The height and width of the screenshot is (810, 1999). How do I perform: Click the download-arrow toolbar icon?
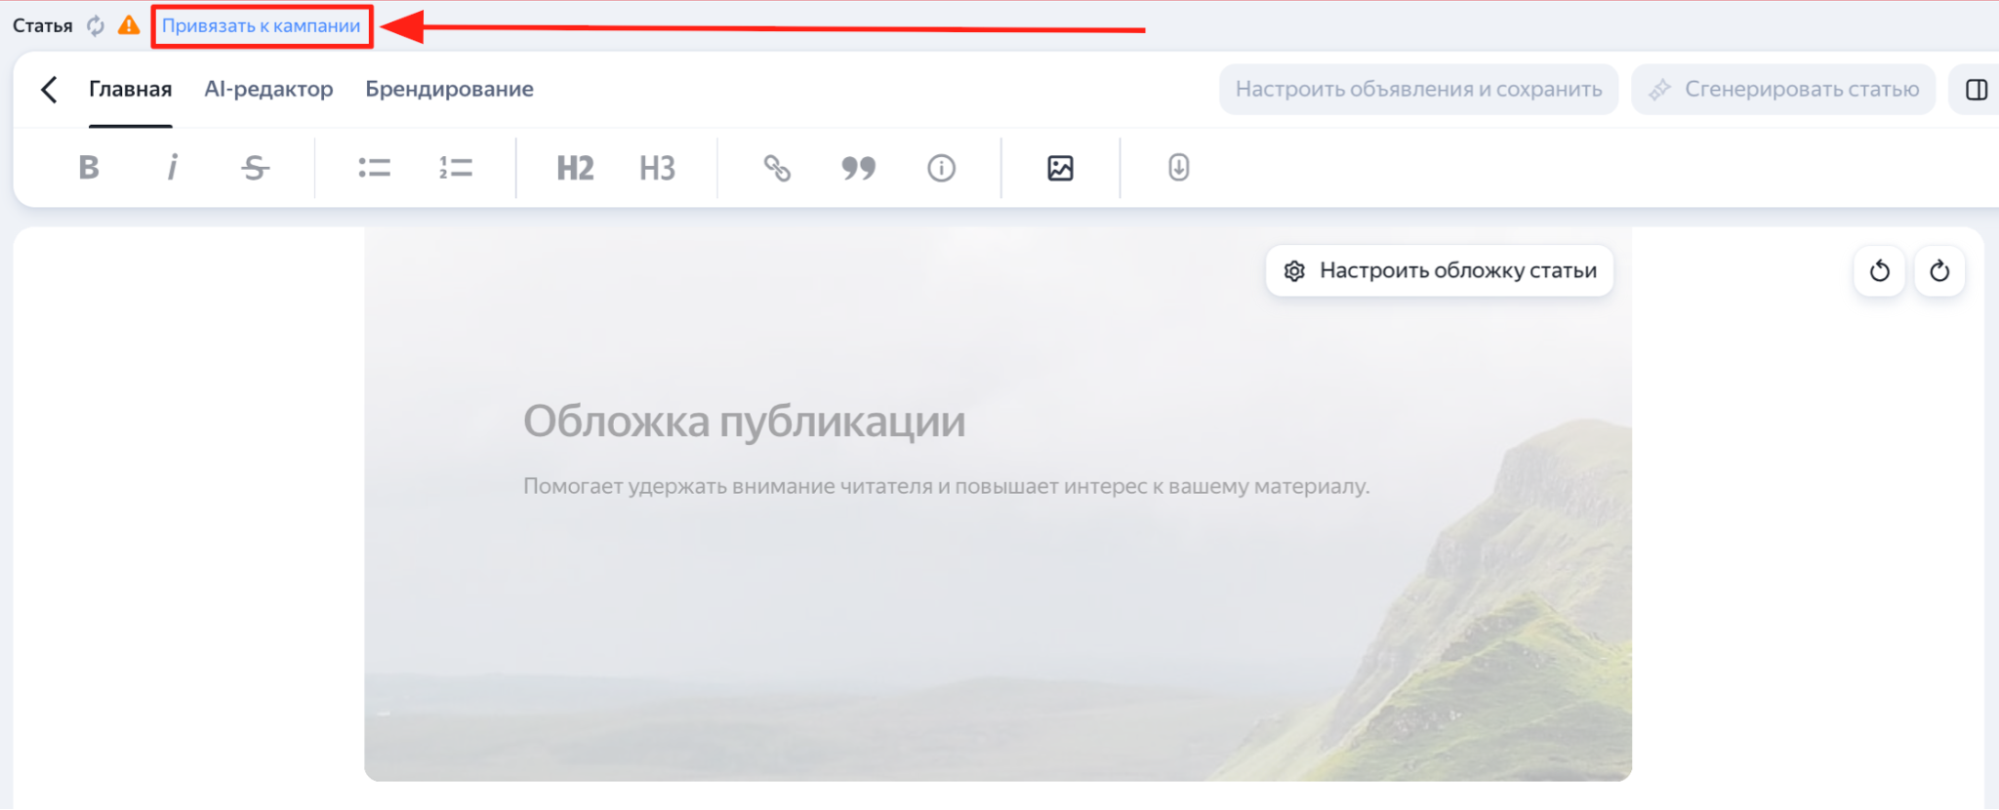click(1179, 167)
